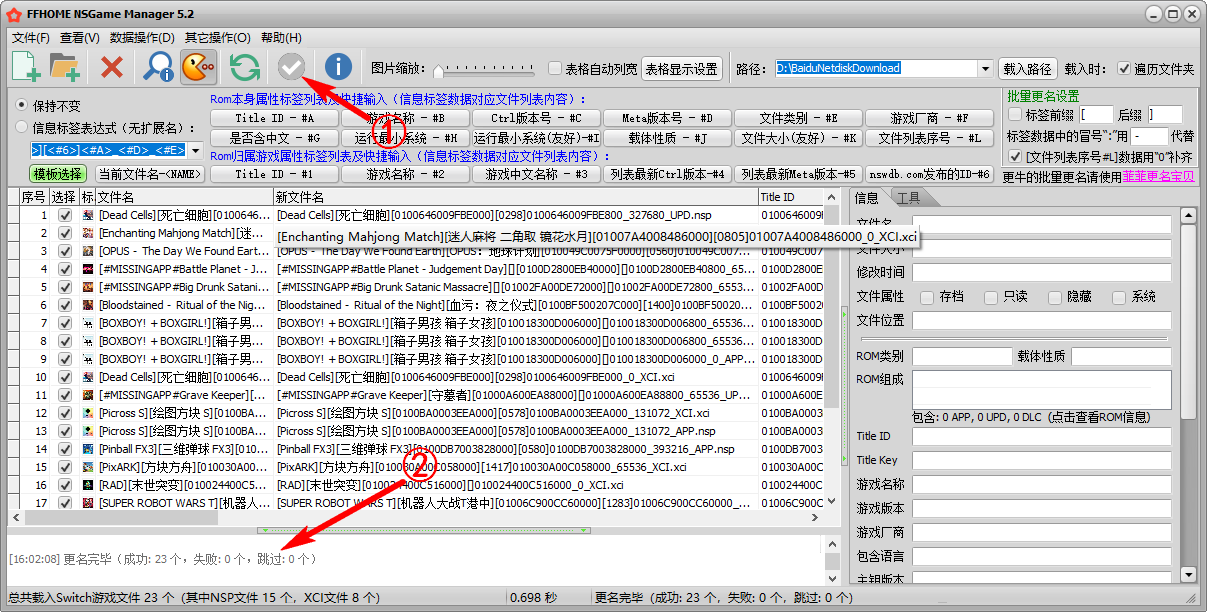The width and height of the screenshot is (1207, 612).
Task: Toggle '表格自动列宽' checkbox
Action: (x=555, y=69)
